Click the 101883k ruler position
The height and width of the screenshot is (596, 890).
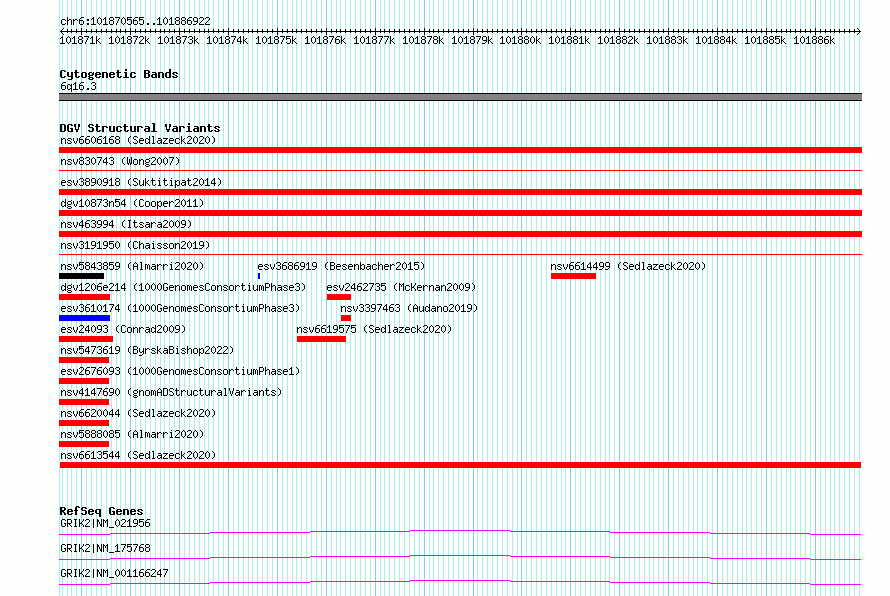point(667,40)
